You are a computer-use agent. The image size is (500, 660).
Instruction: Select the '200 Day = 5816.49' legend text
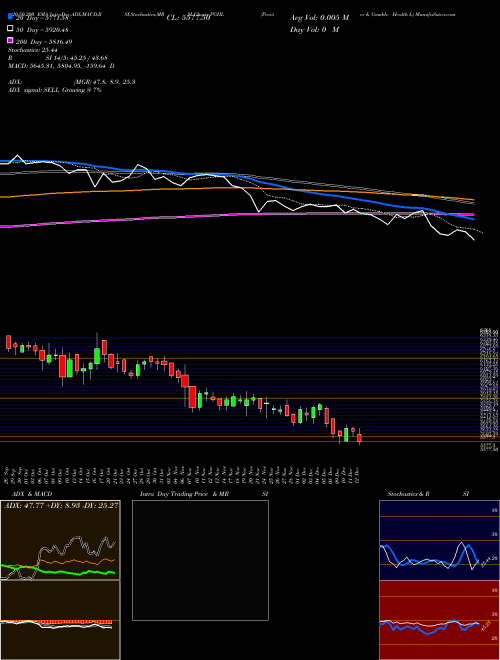click(x=44, y=42)
